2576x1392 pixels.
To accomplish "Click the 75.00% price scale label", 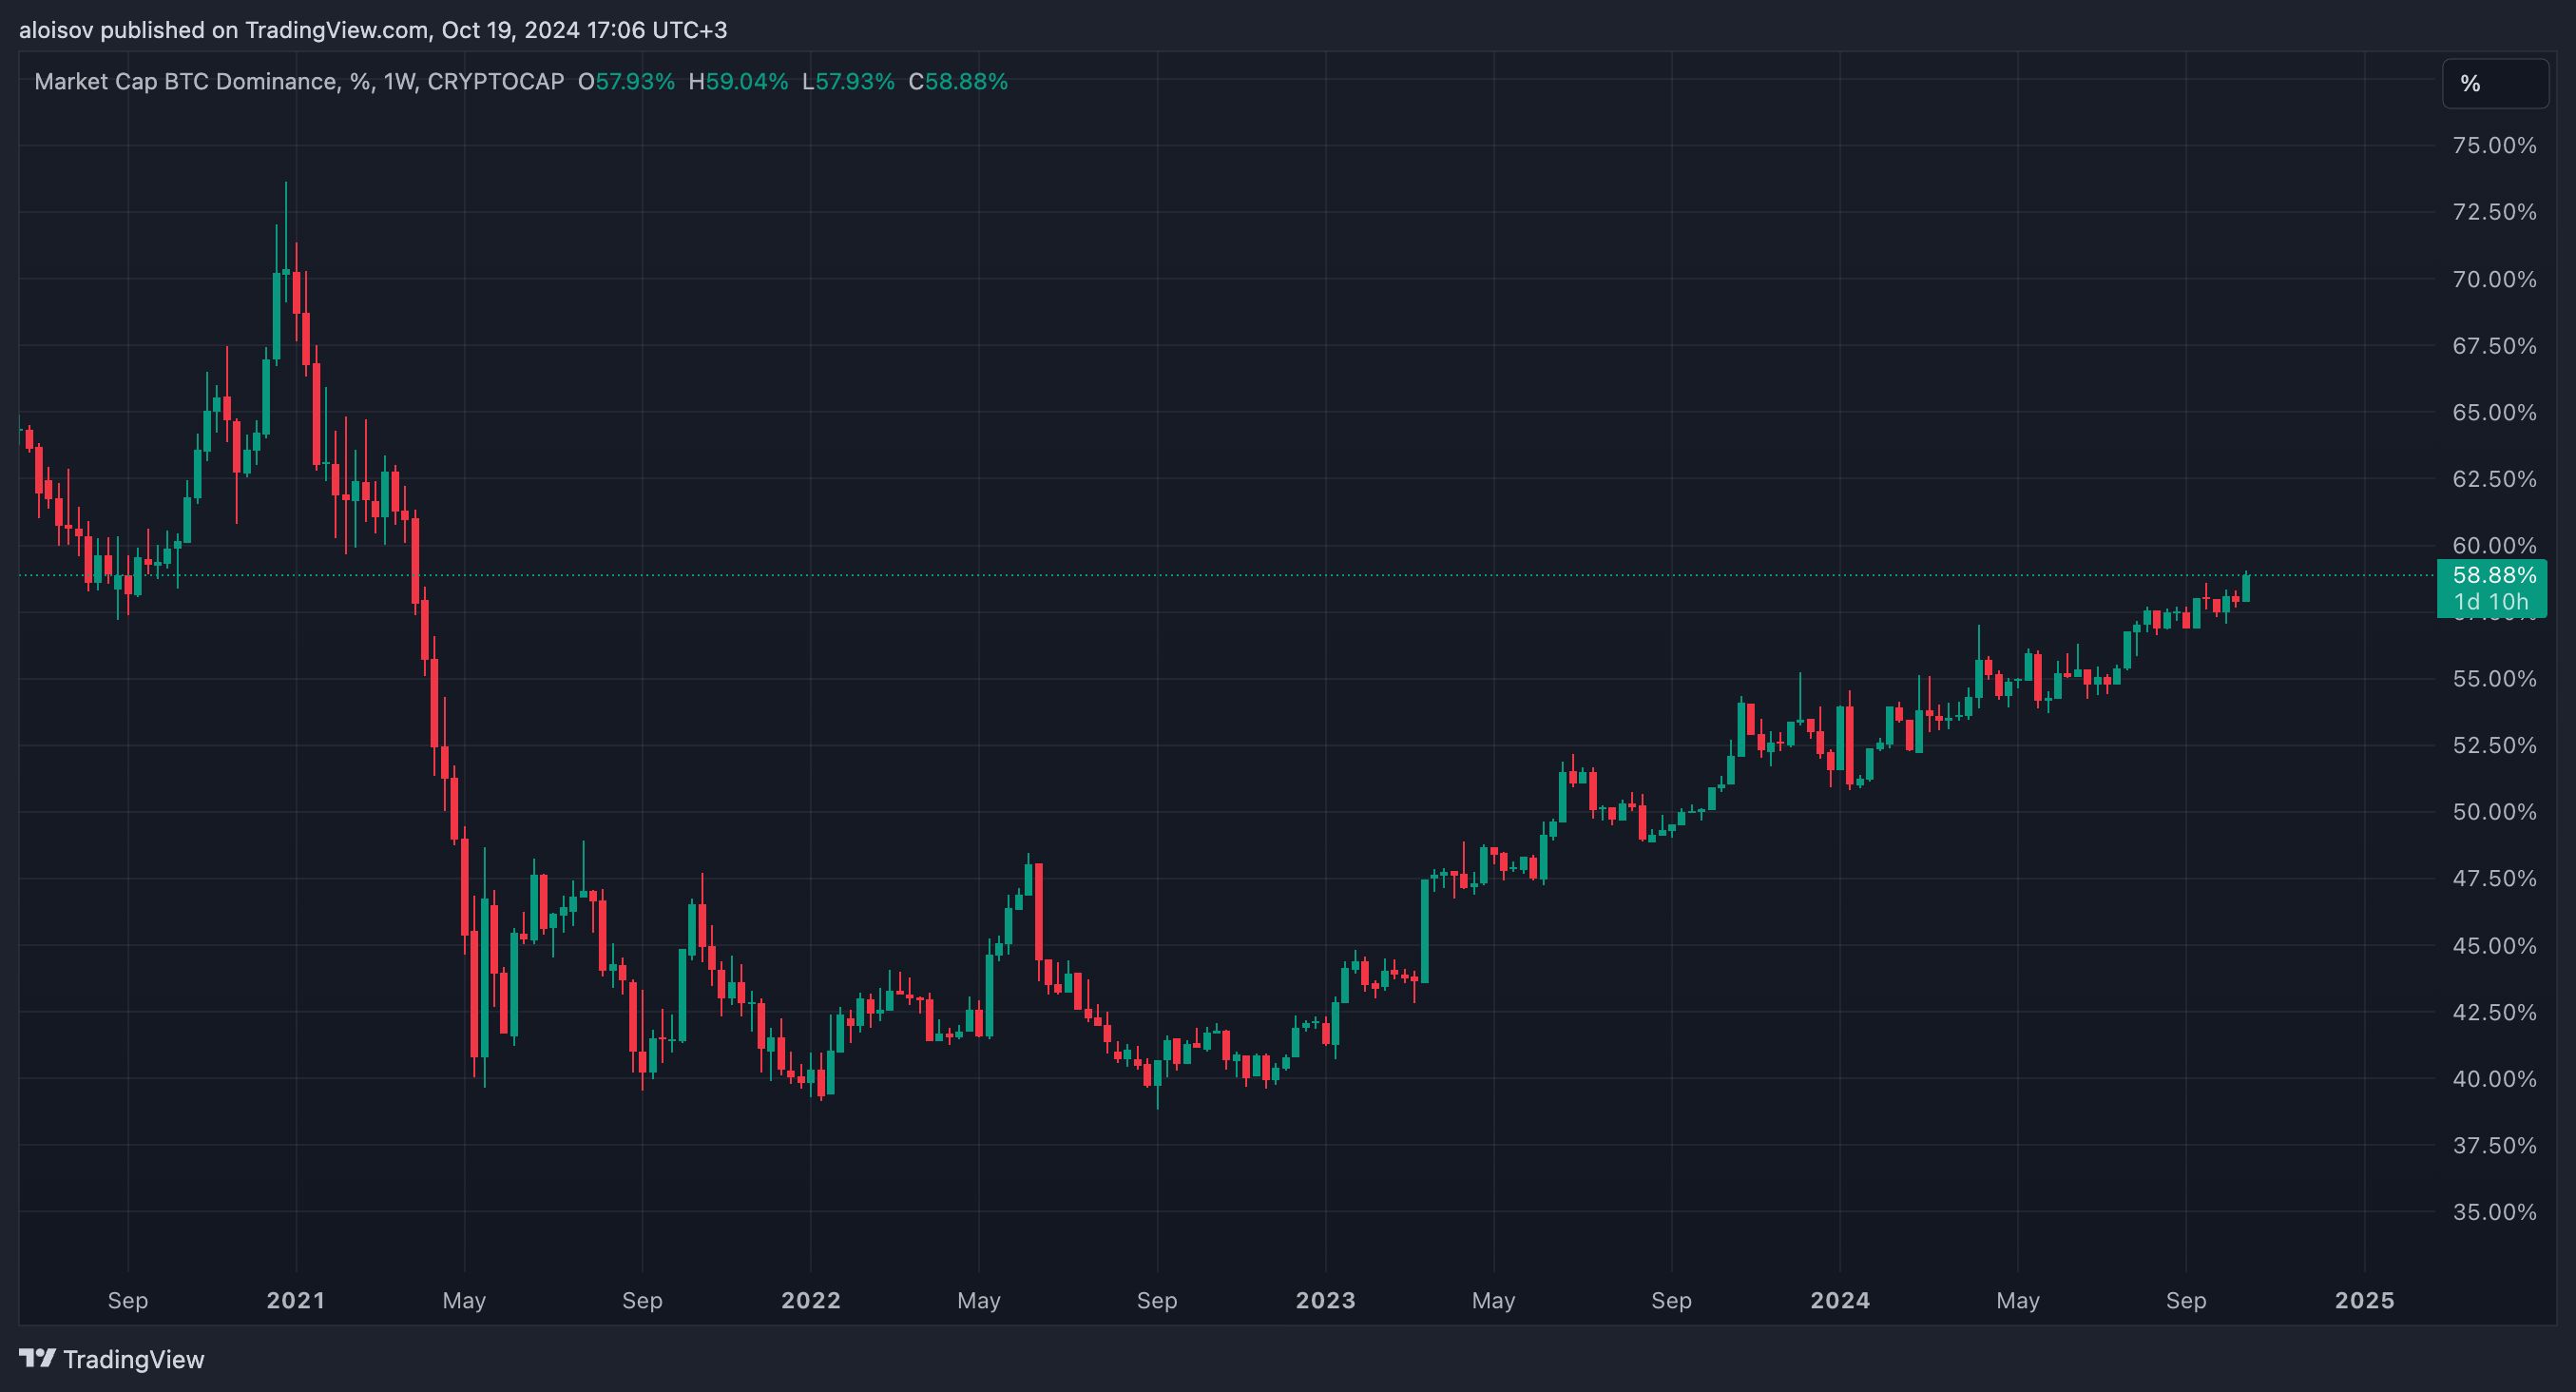I will (x=2494, y=146).
